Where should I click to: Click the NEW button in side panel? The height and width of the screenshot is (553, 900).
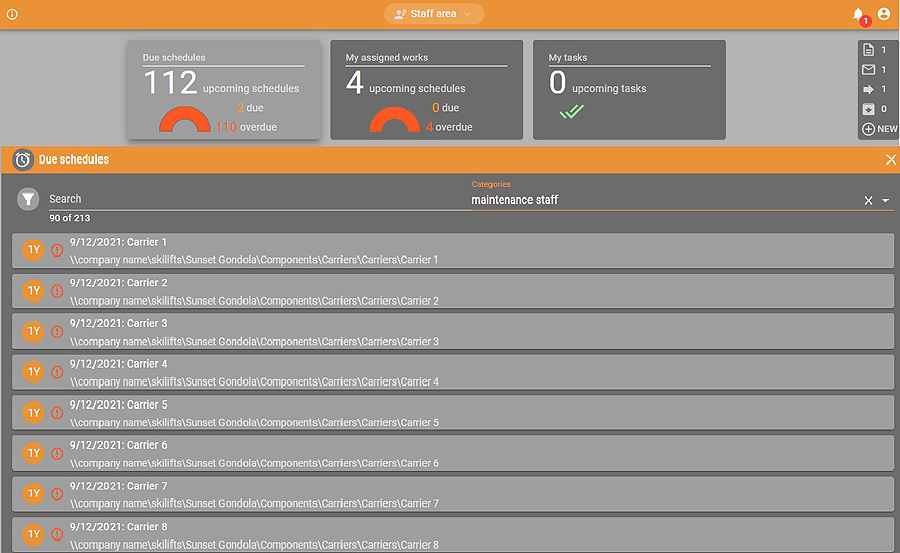tap(879, 129)
